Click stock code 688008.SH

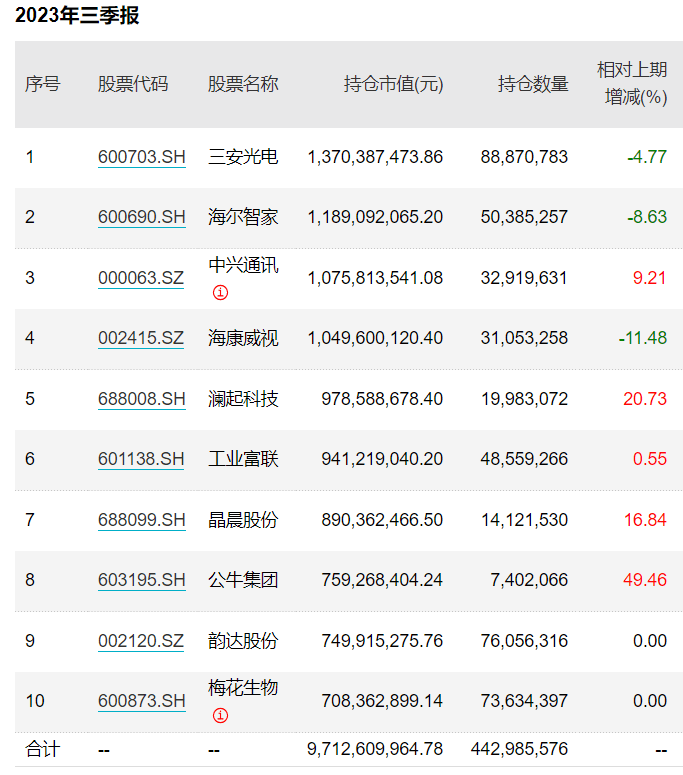pyautogui.click(x=141, y=399)
